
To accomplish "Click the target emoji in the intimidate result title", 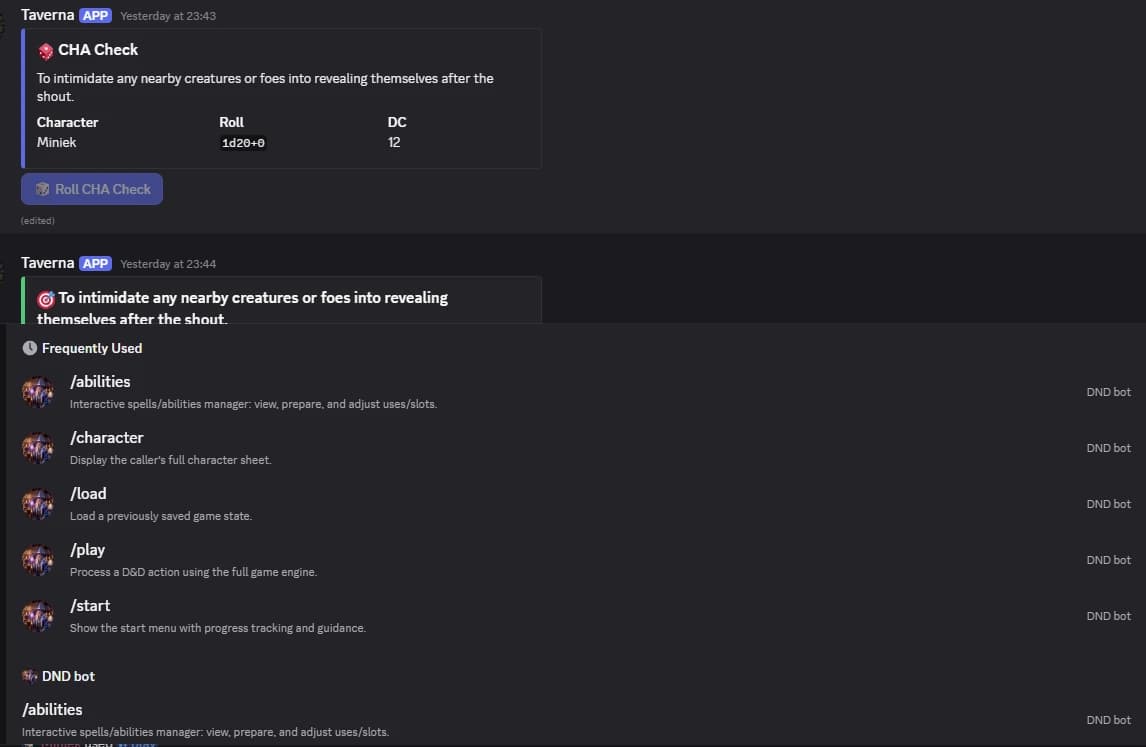I will coord(46,298).
